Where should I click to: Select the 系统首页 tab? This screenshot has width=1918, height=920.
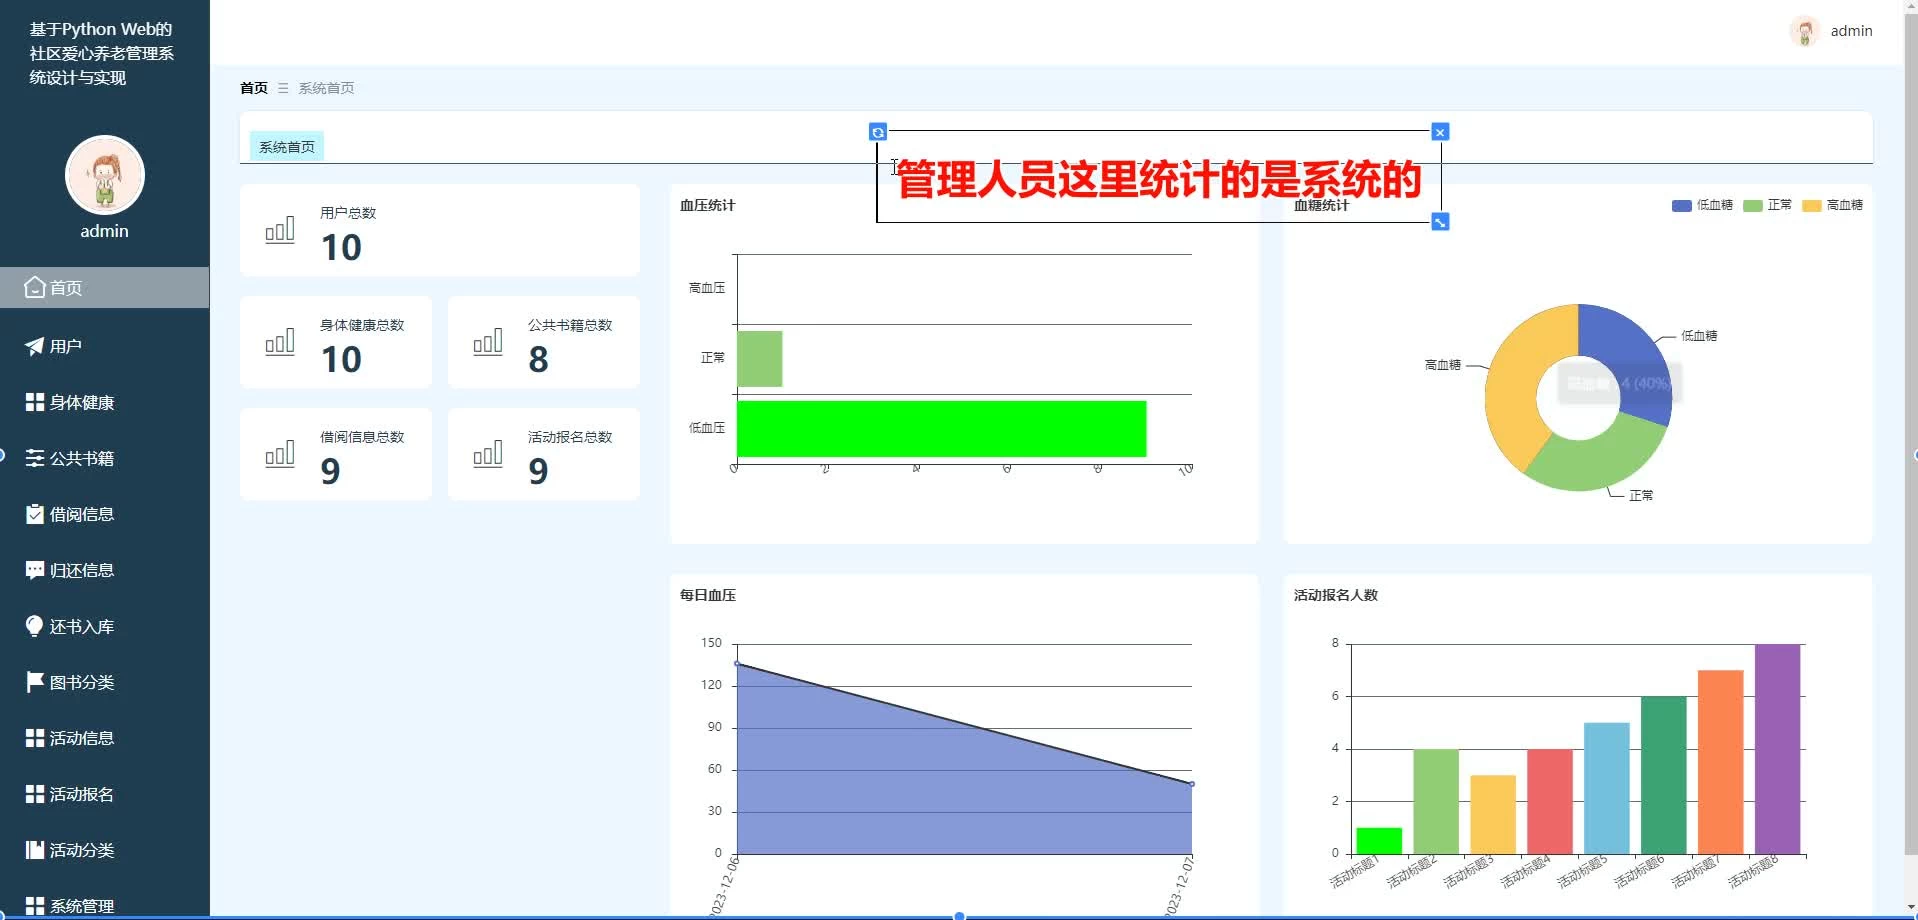[287, 147]
